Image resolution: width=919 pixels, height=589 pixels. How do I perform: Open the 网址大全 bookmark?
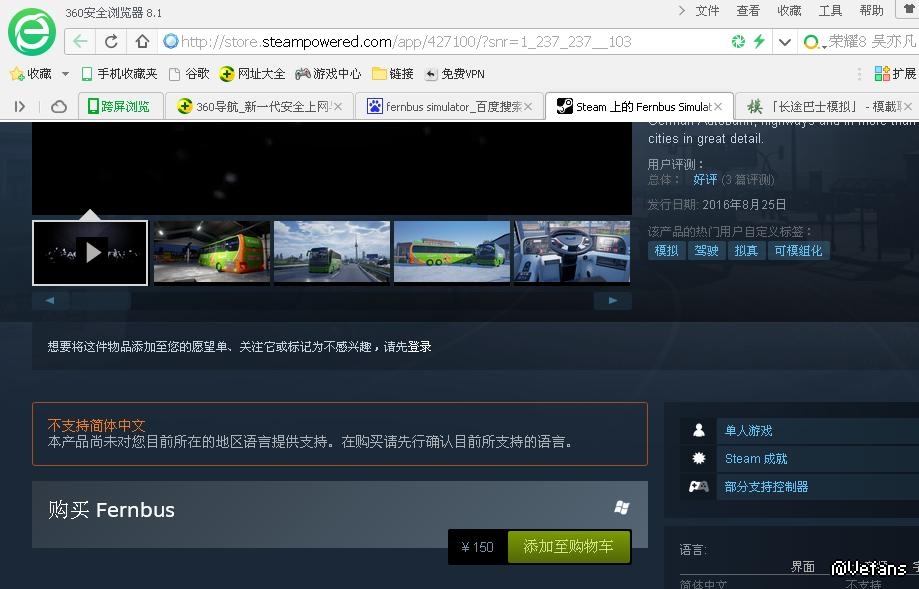click(252, 74)
